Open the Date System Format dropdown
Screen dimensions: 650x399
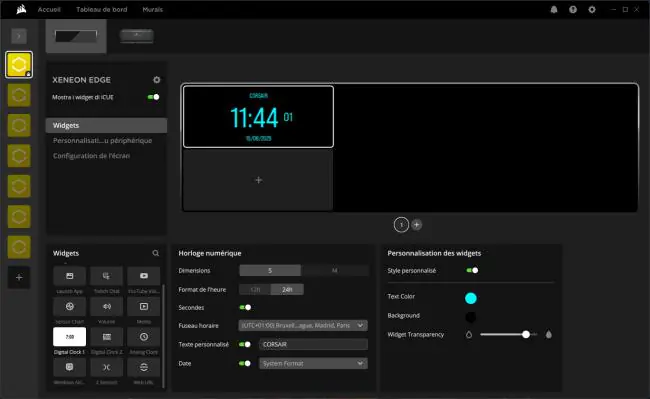point(313,363)
